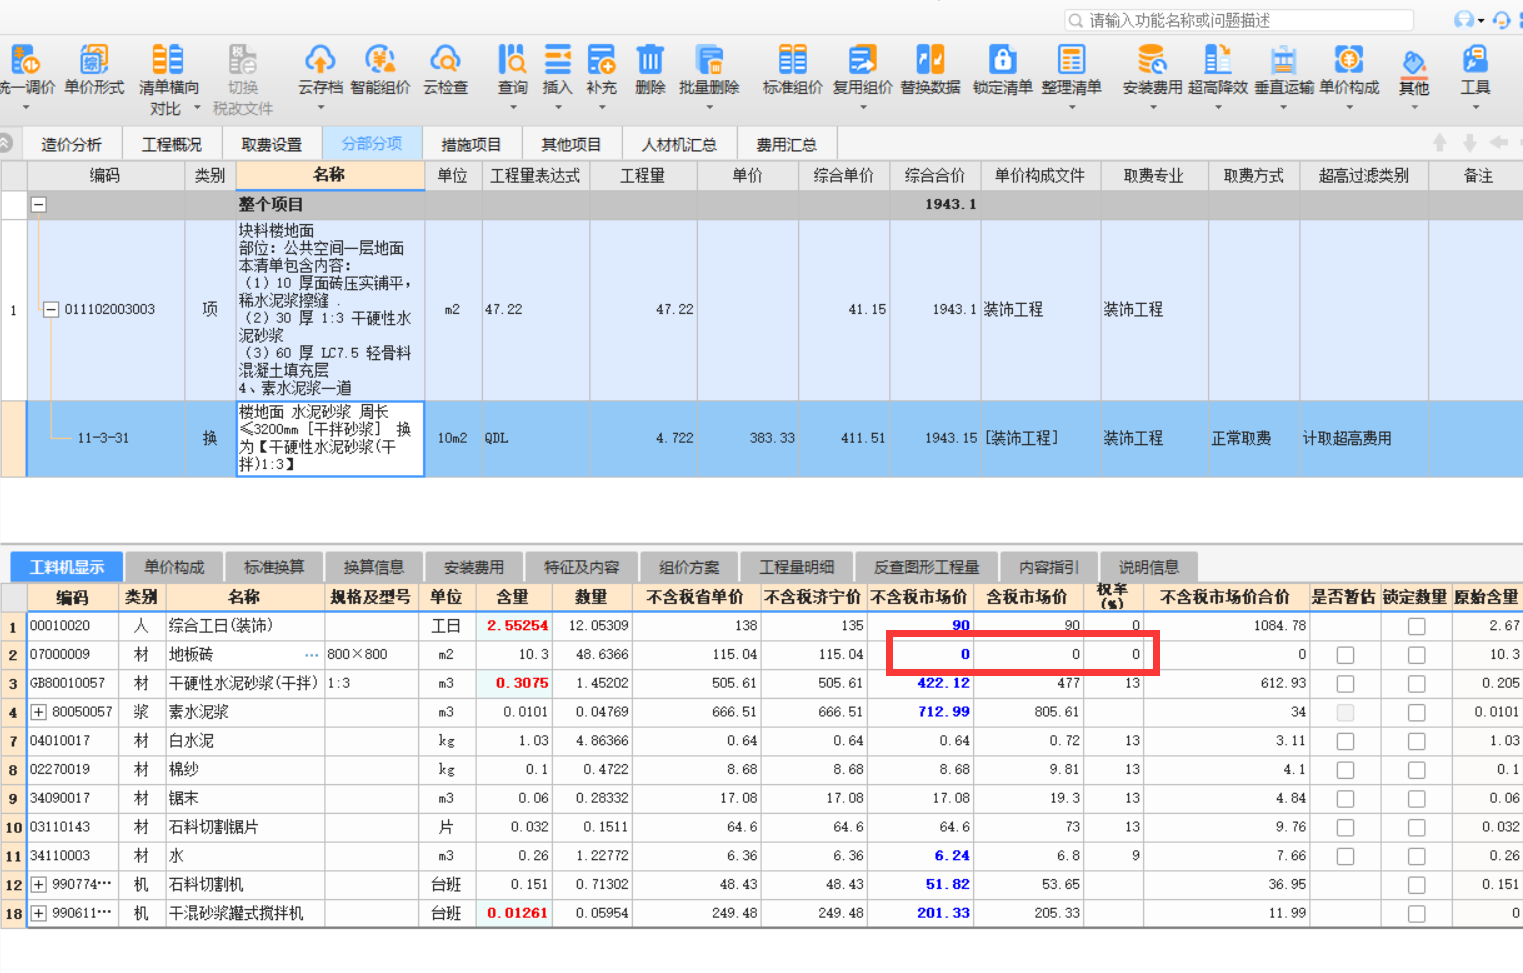Toggle 是否暂估 checkbox for 地板砖

click(x=1345, y=655)
